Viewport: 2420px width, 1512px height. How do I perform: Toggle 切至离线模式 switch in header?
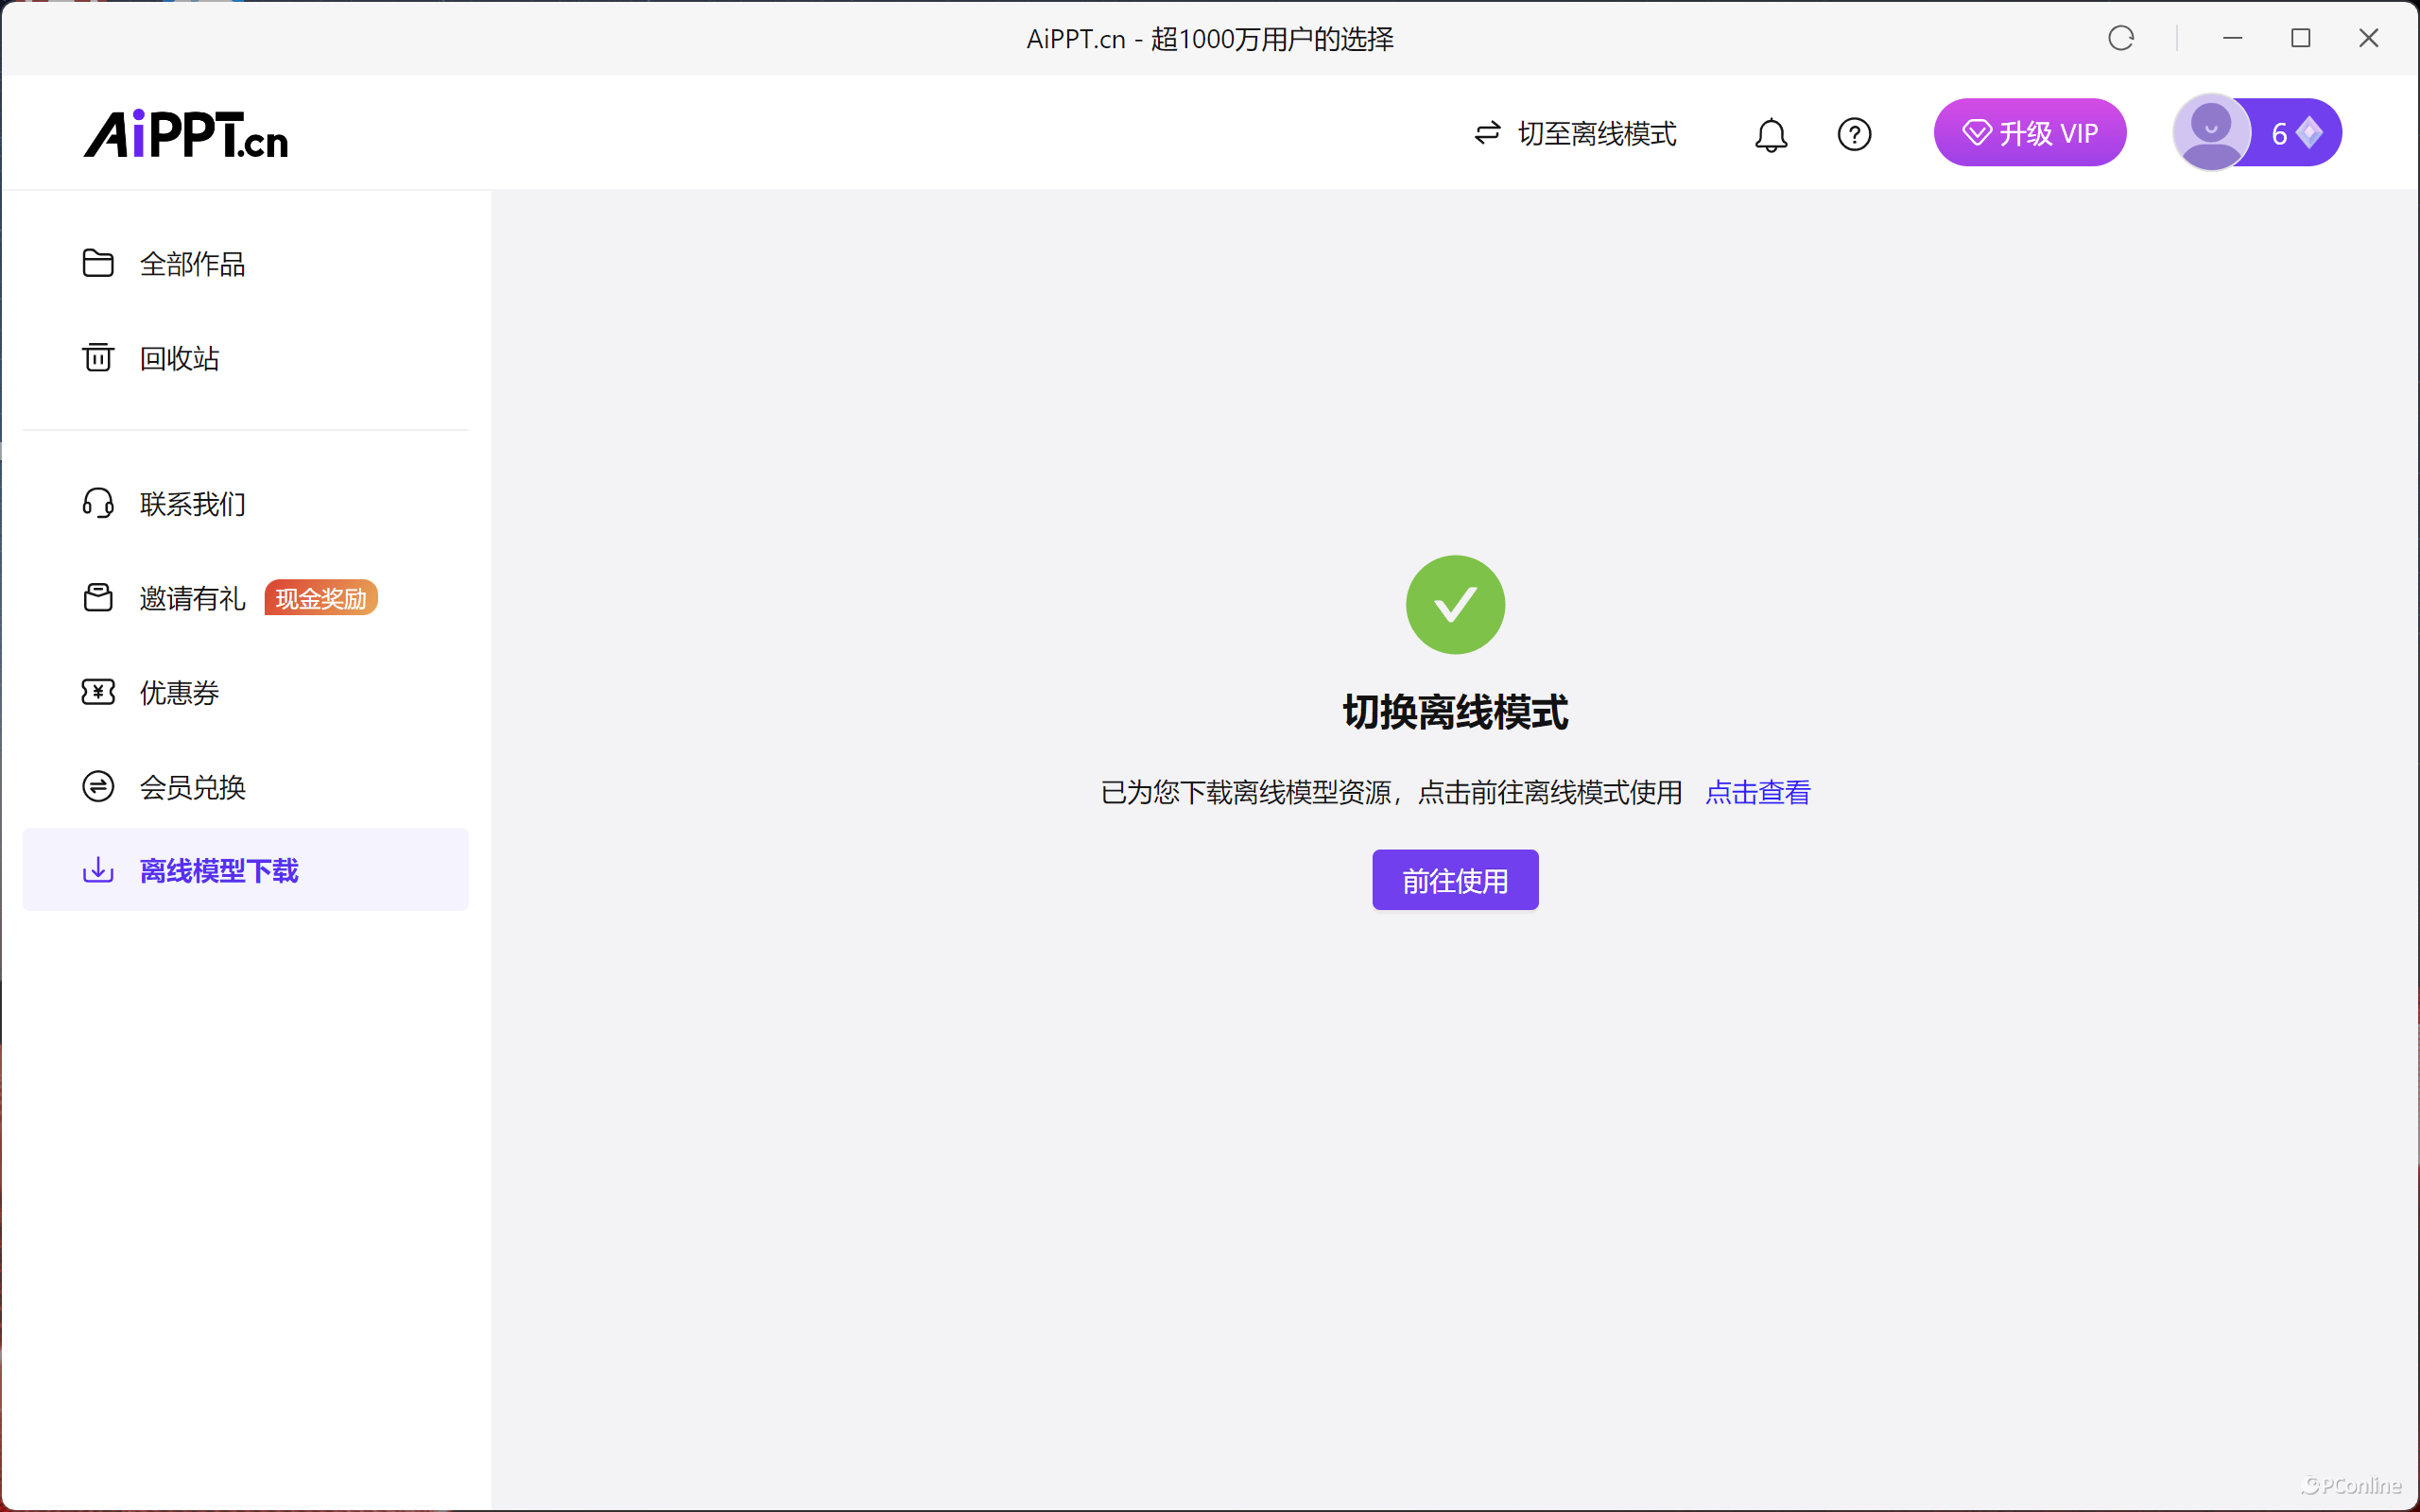1576,134
